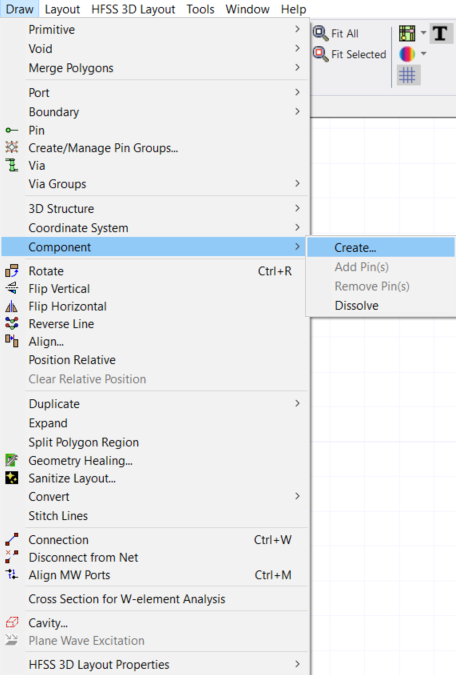This screenshot has width=456, height=675.
Task: Click the Via tool icon
Action: [12, 165]
